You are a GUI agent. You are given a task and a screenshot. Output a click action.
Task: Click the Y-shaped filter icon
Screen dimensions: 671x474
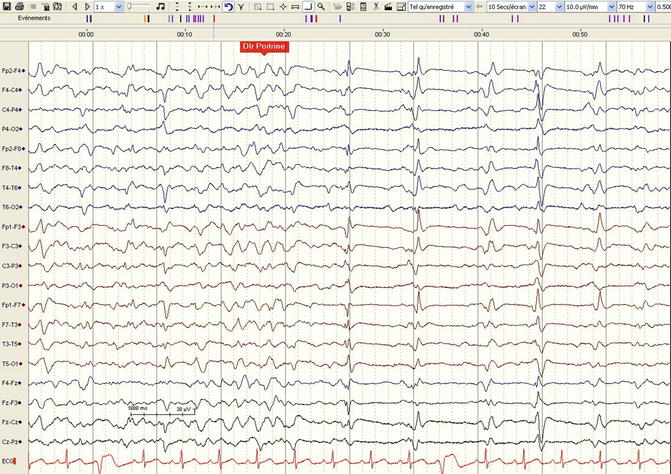[241, 6]
